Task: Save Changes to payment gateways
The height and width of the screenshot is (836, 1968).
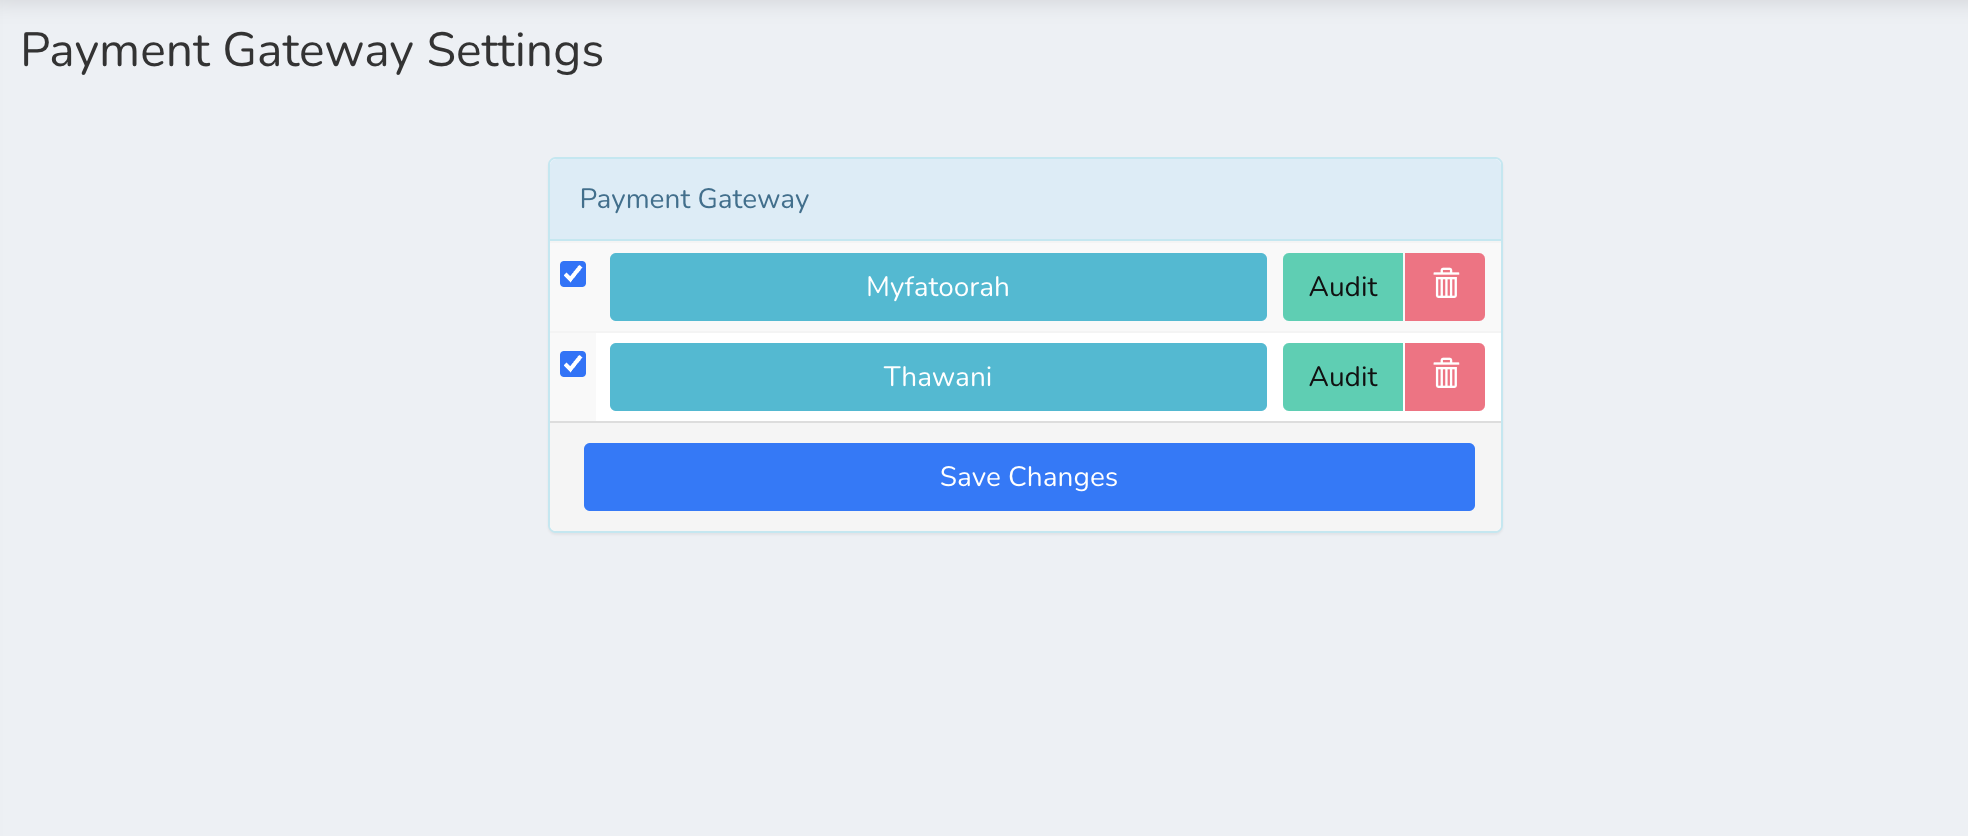Action: pyautogui.click(x=1029, y=477)
